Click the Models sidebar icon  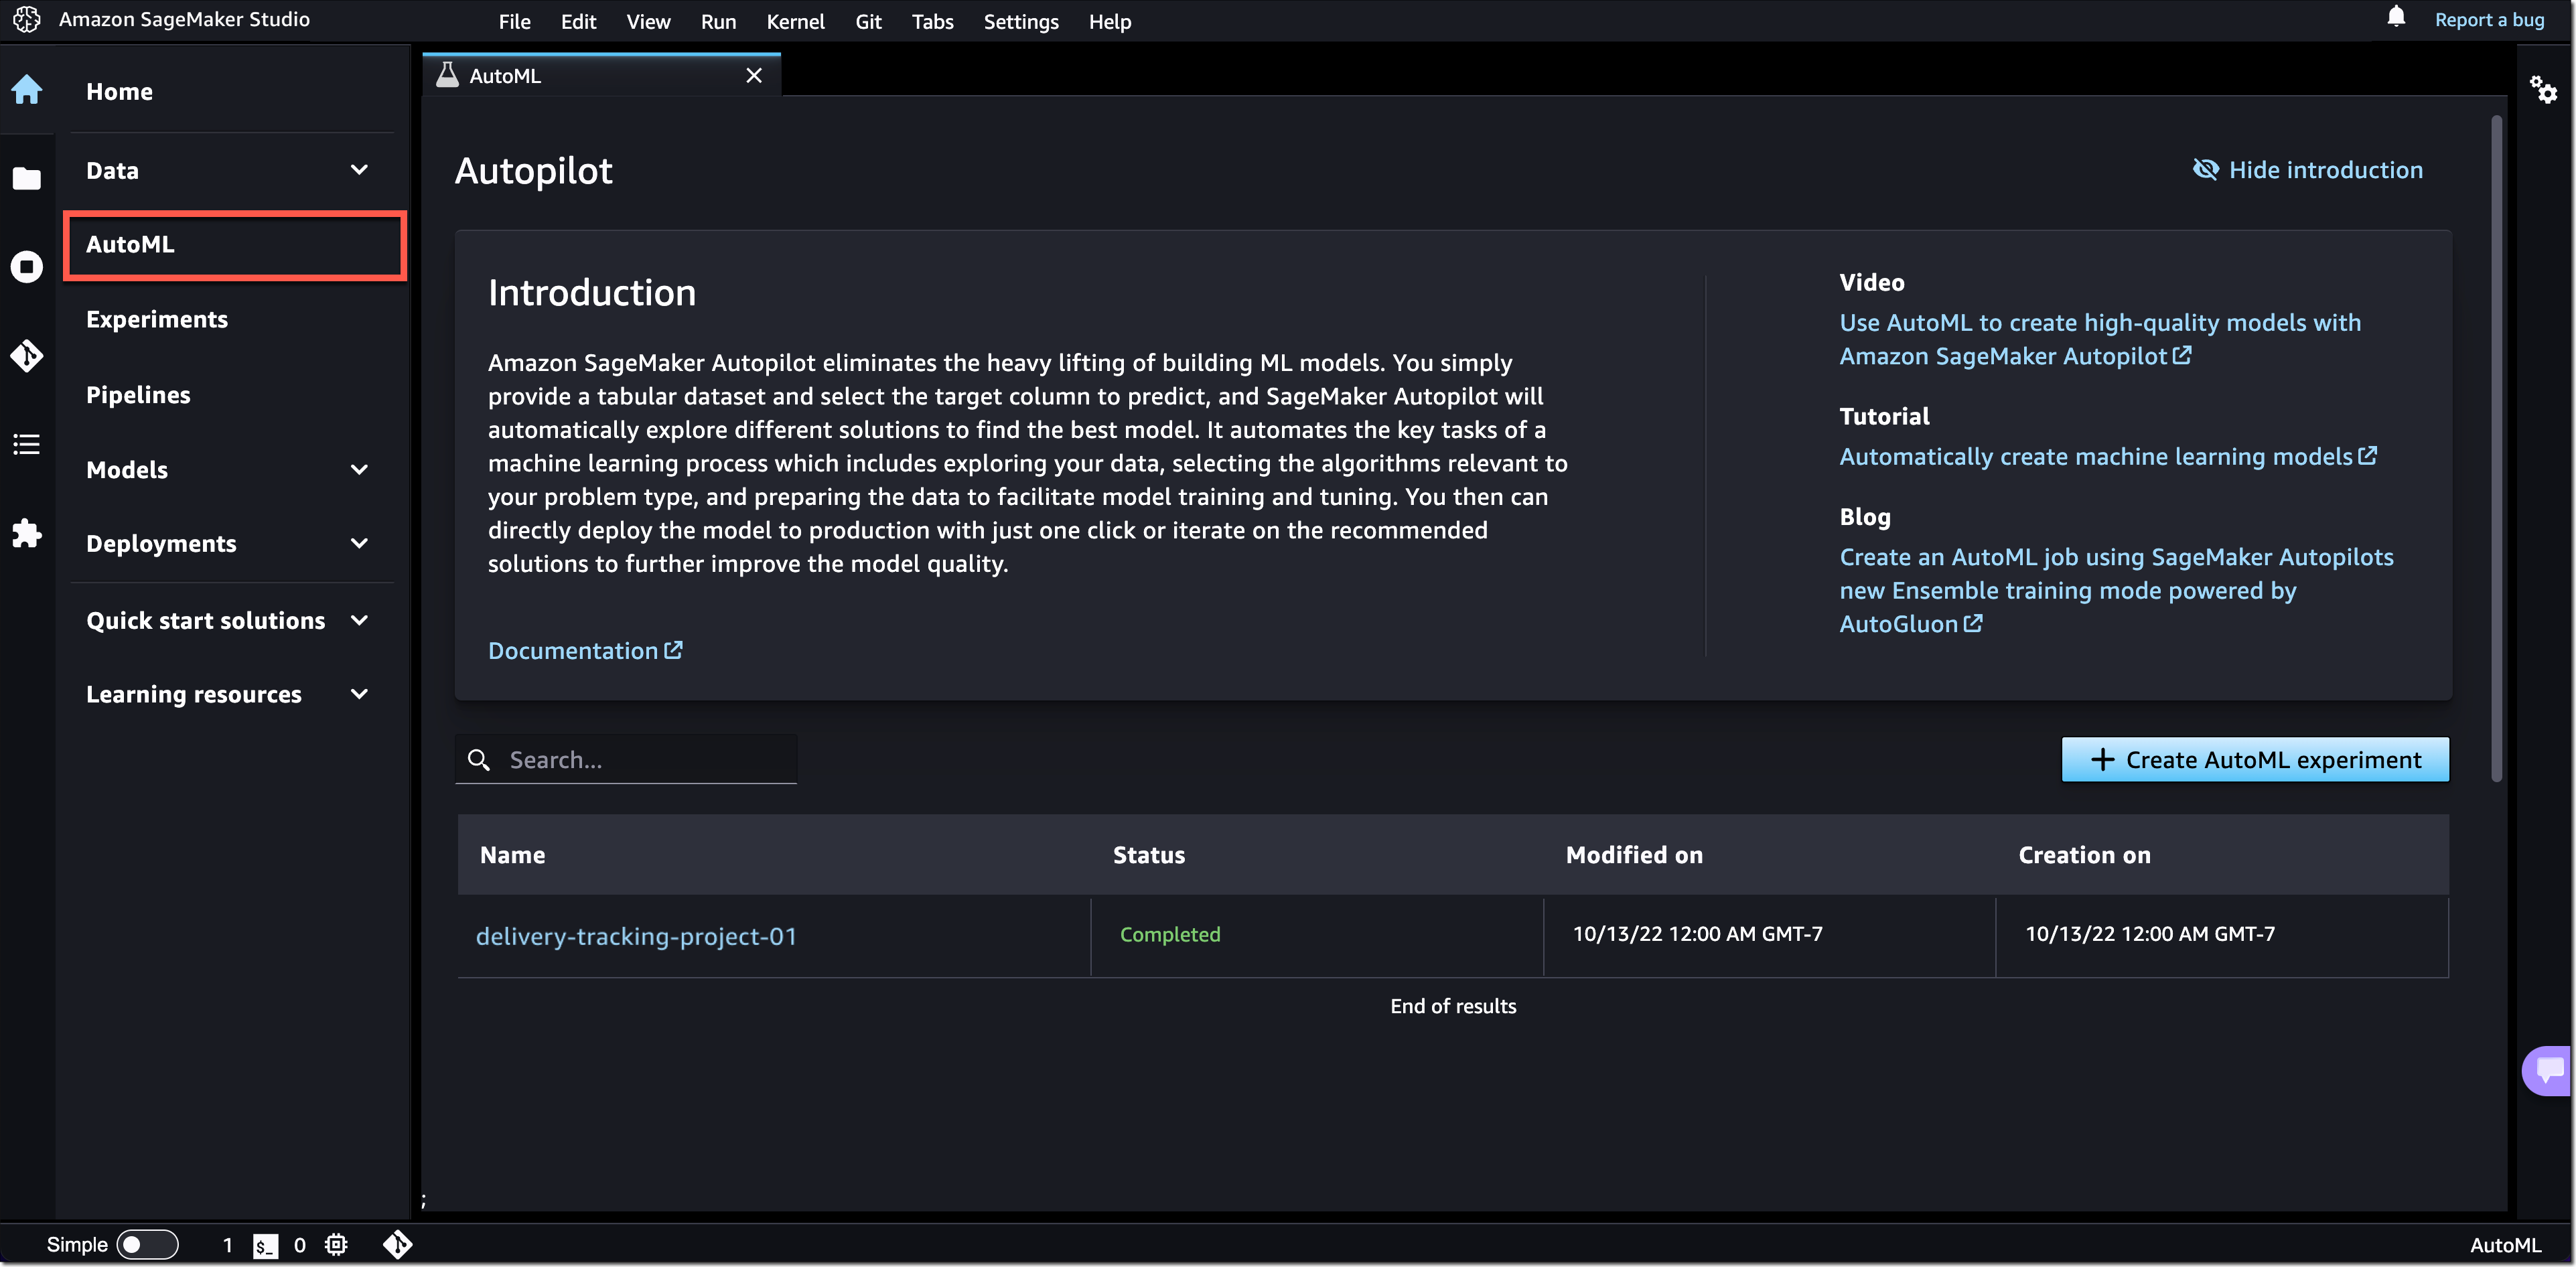coord(127,468)
